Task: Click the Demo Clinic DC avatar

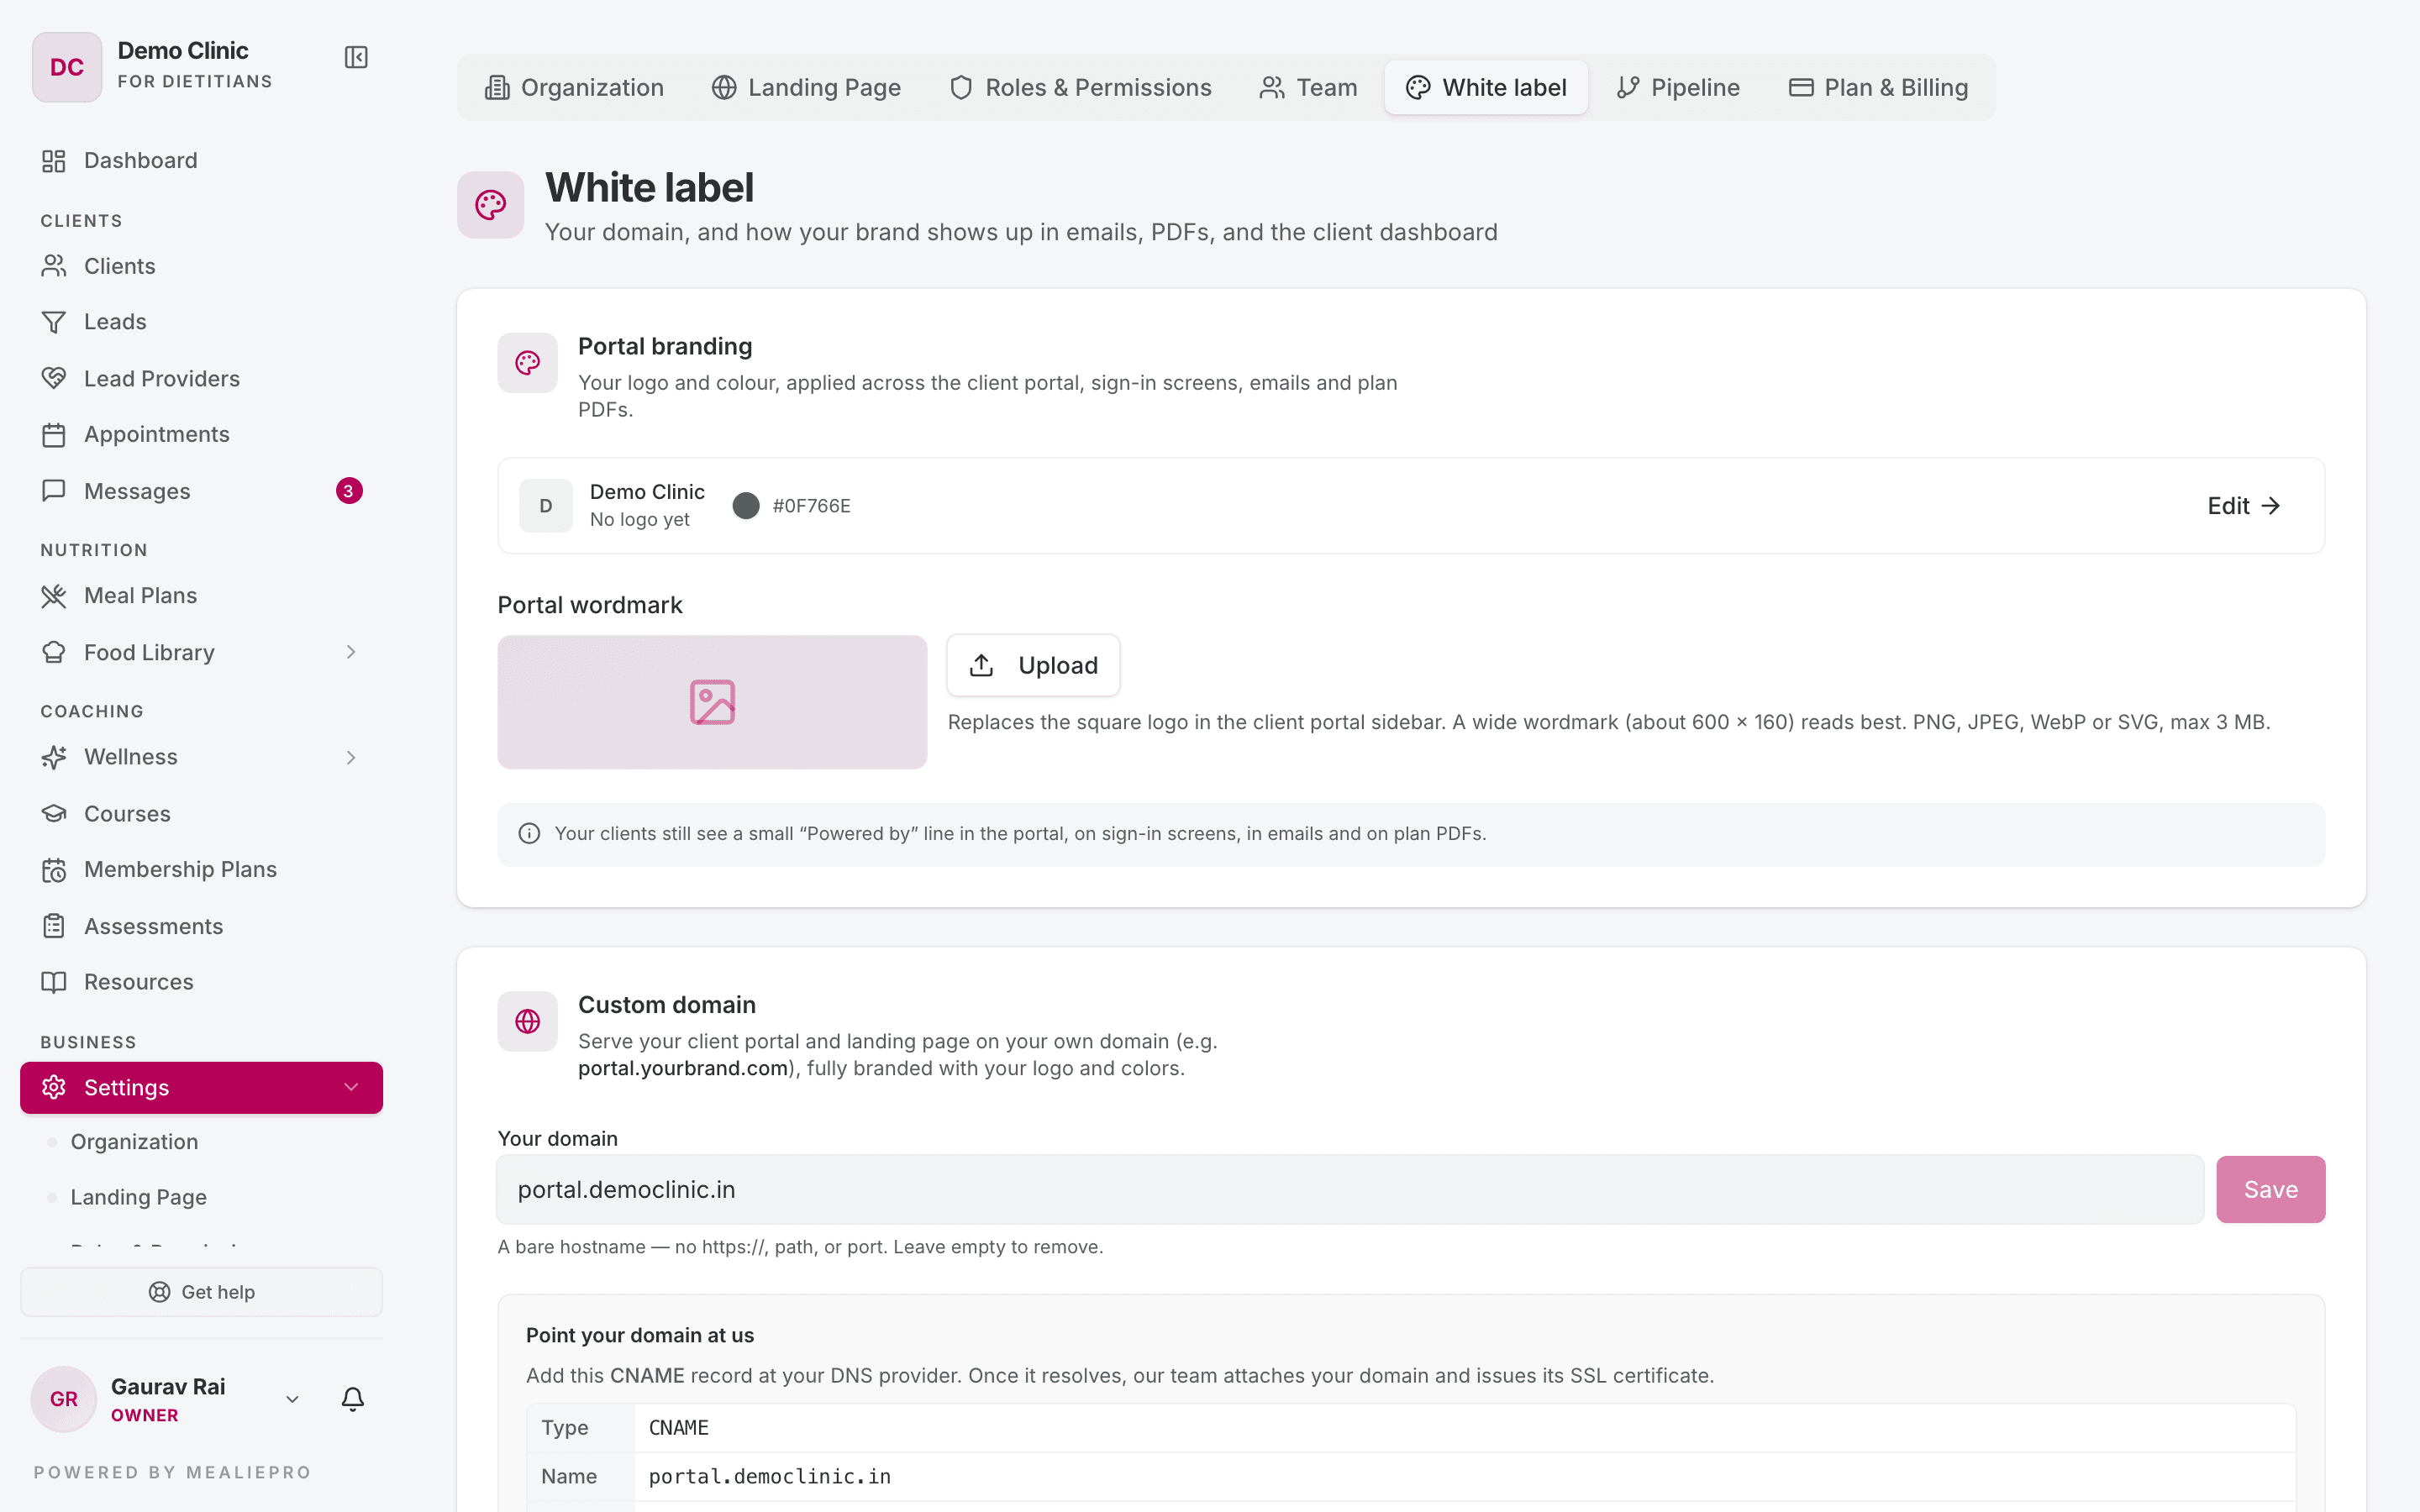Action: pos(67,67)
